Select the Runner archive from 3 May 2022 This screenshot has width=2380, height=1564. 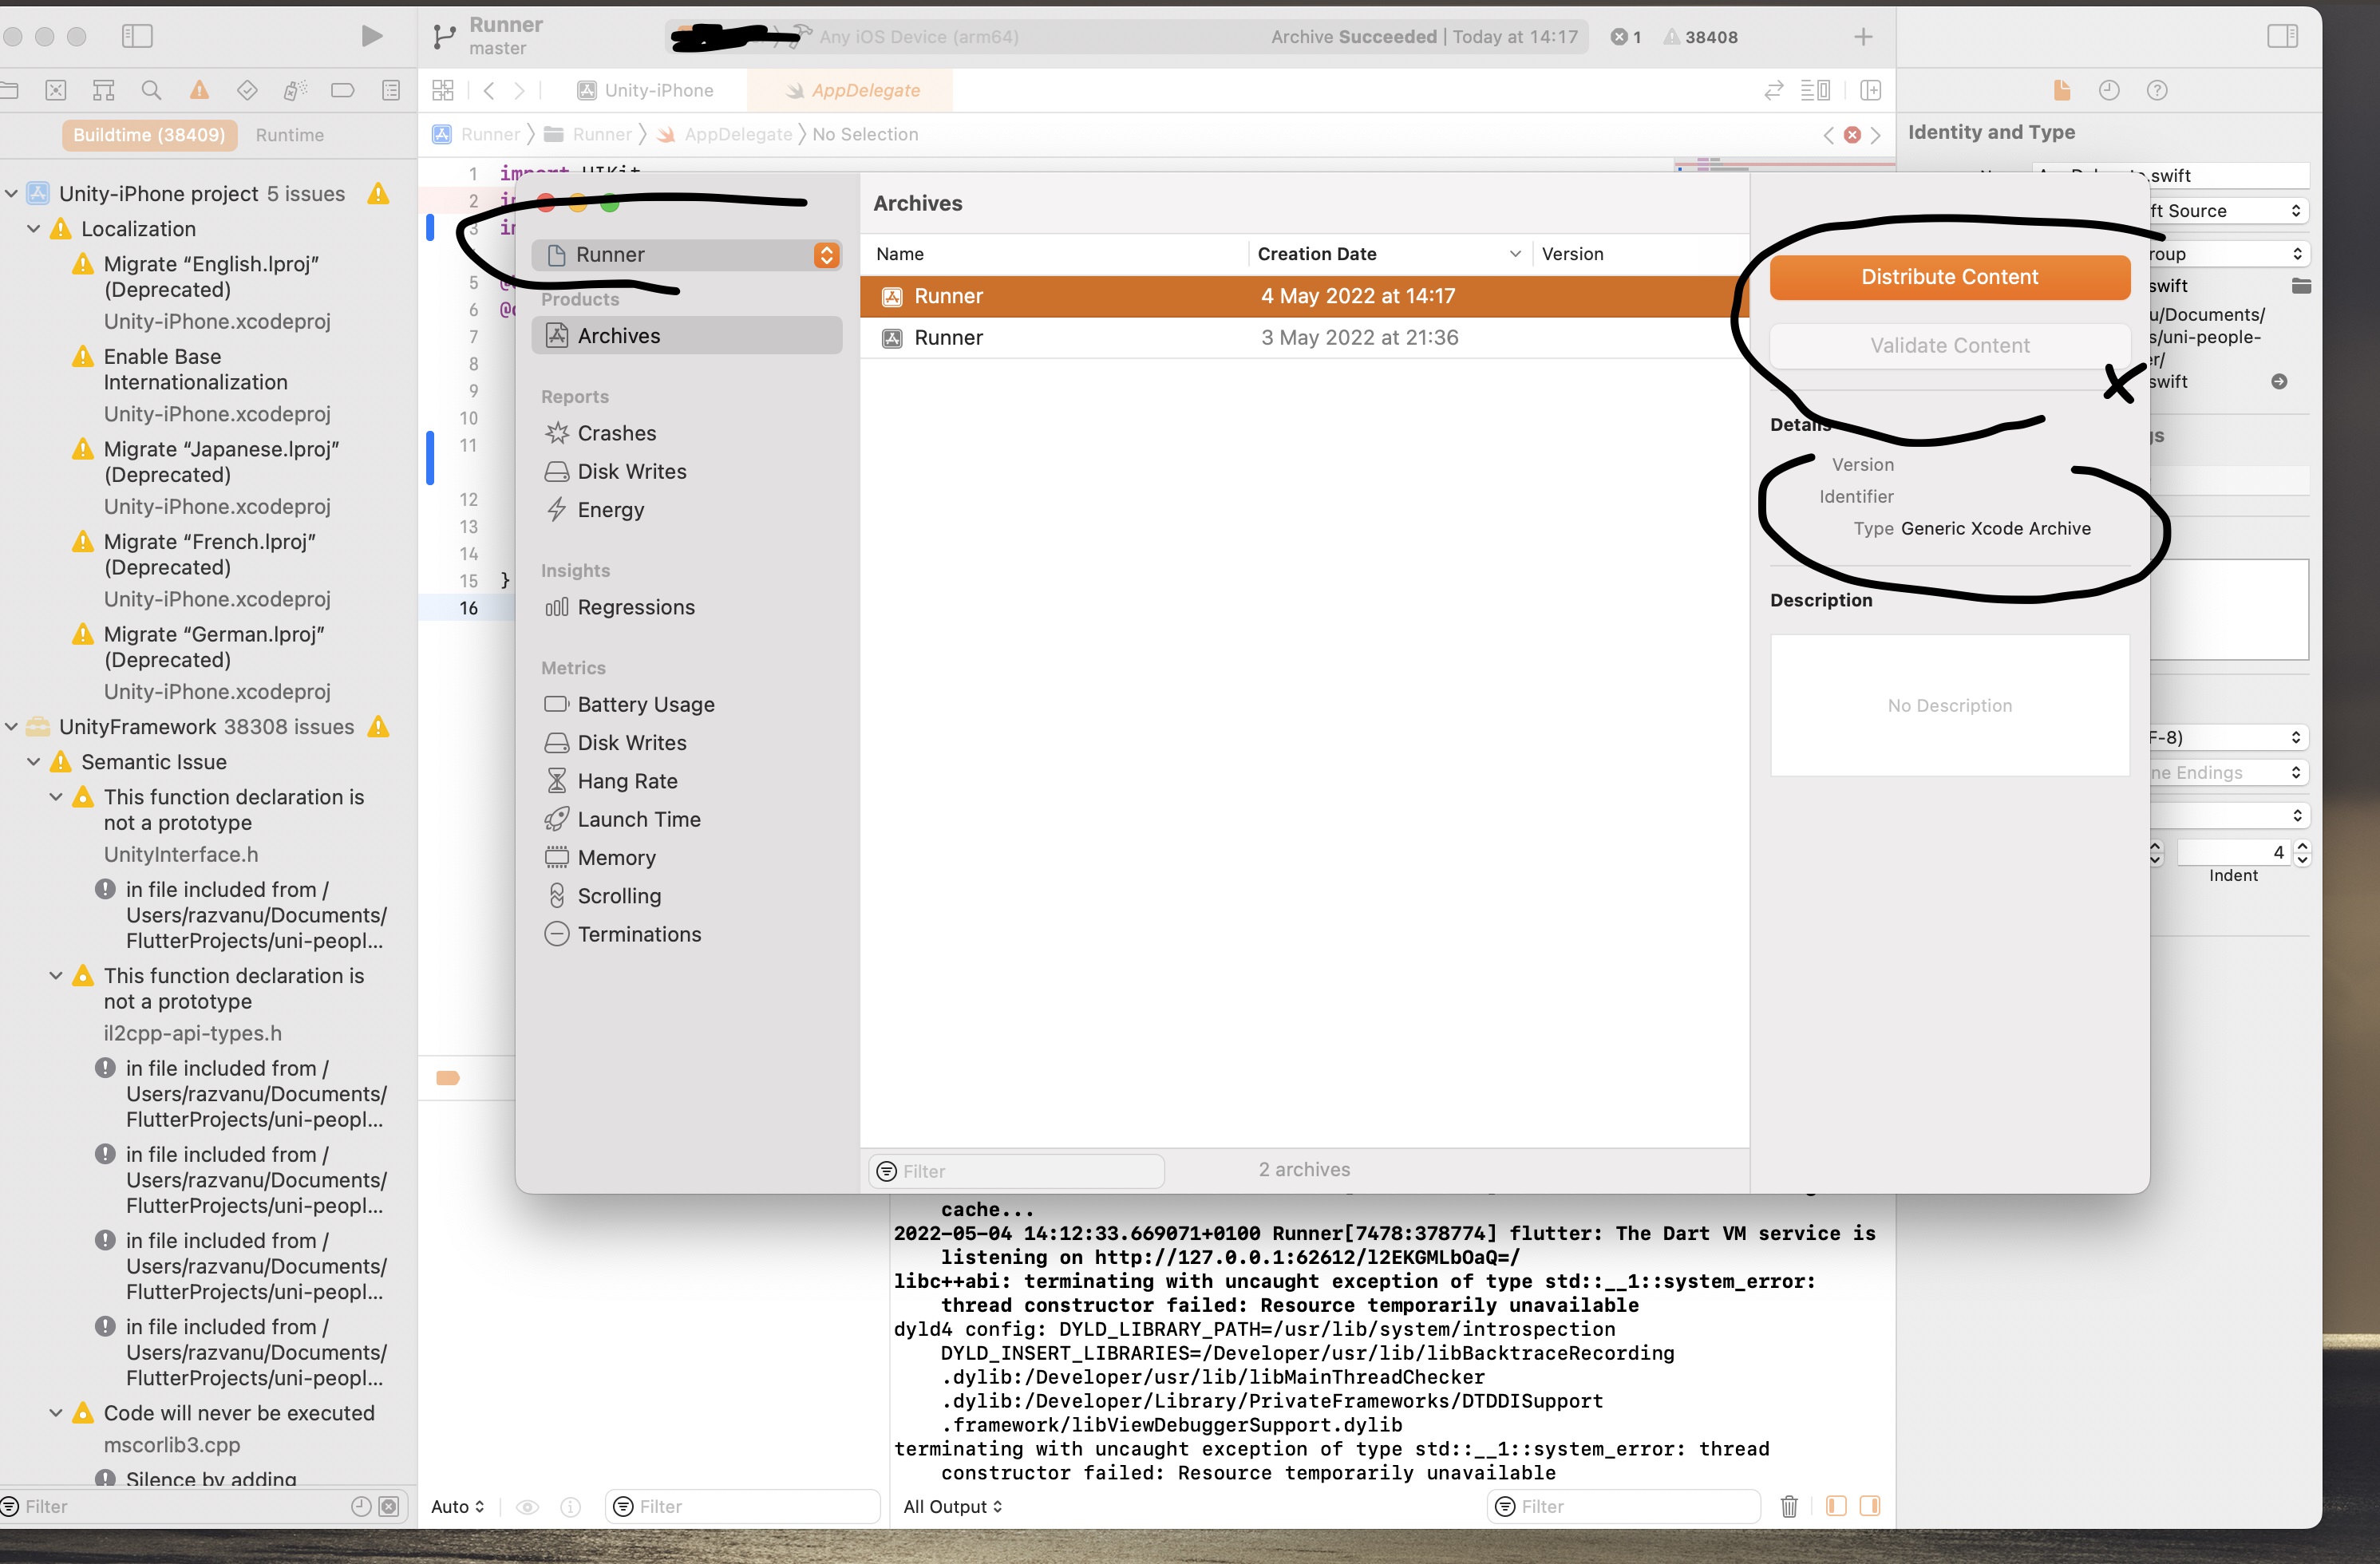[1304, 338]
